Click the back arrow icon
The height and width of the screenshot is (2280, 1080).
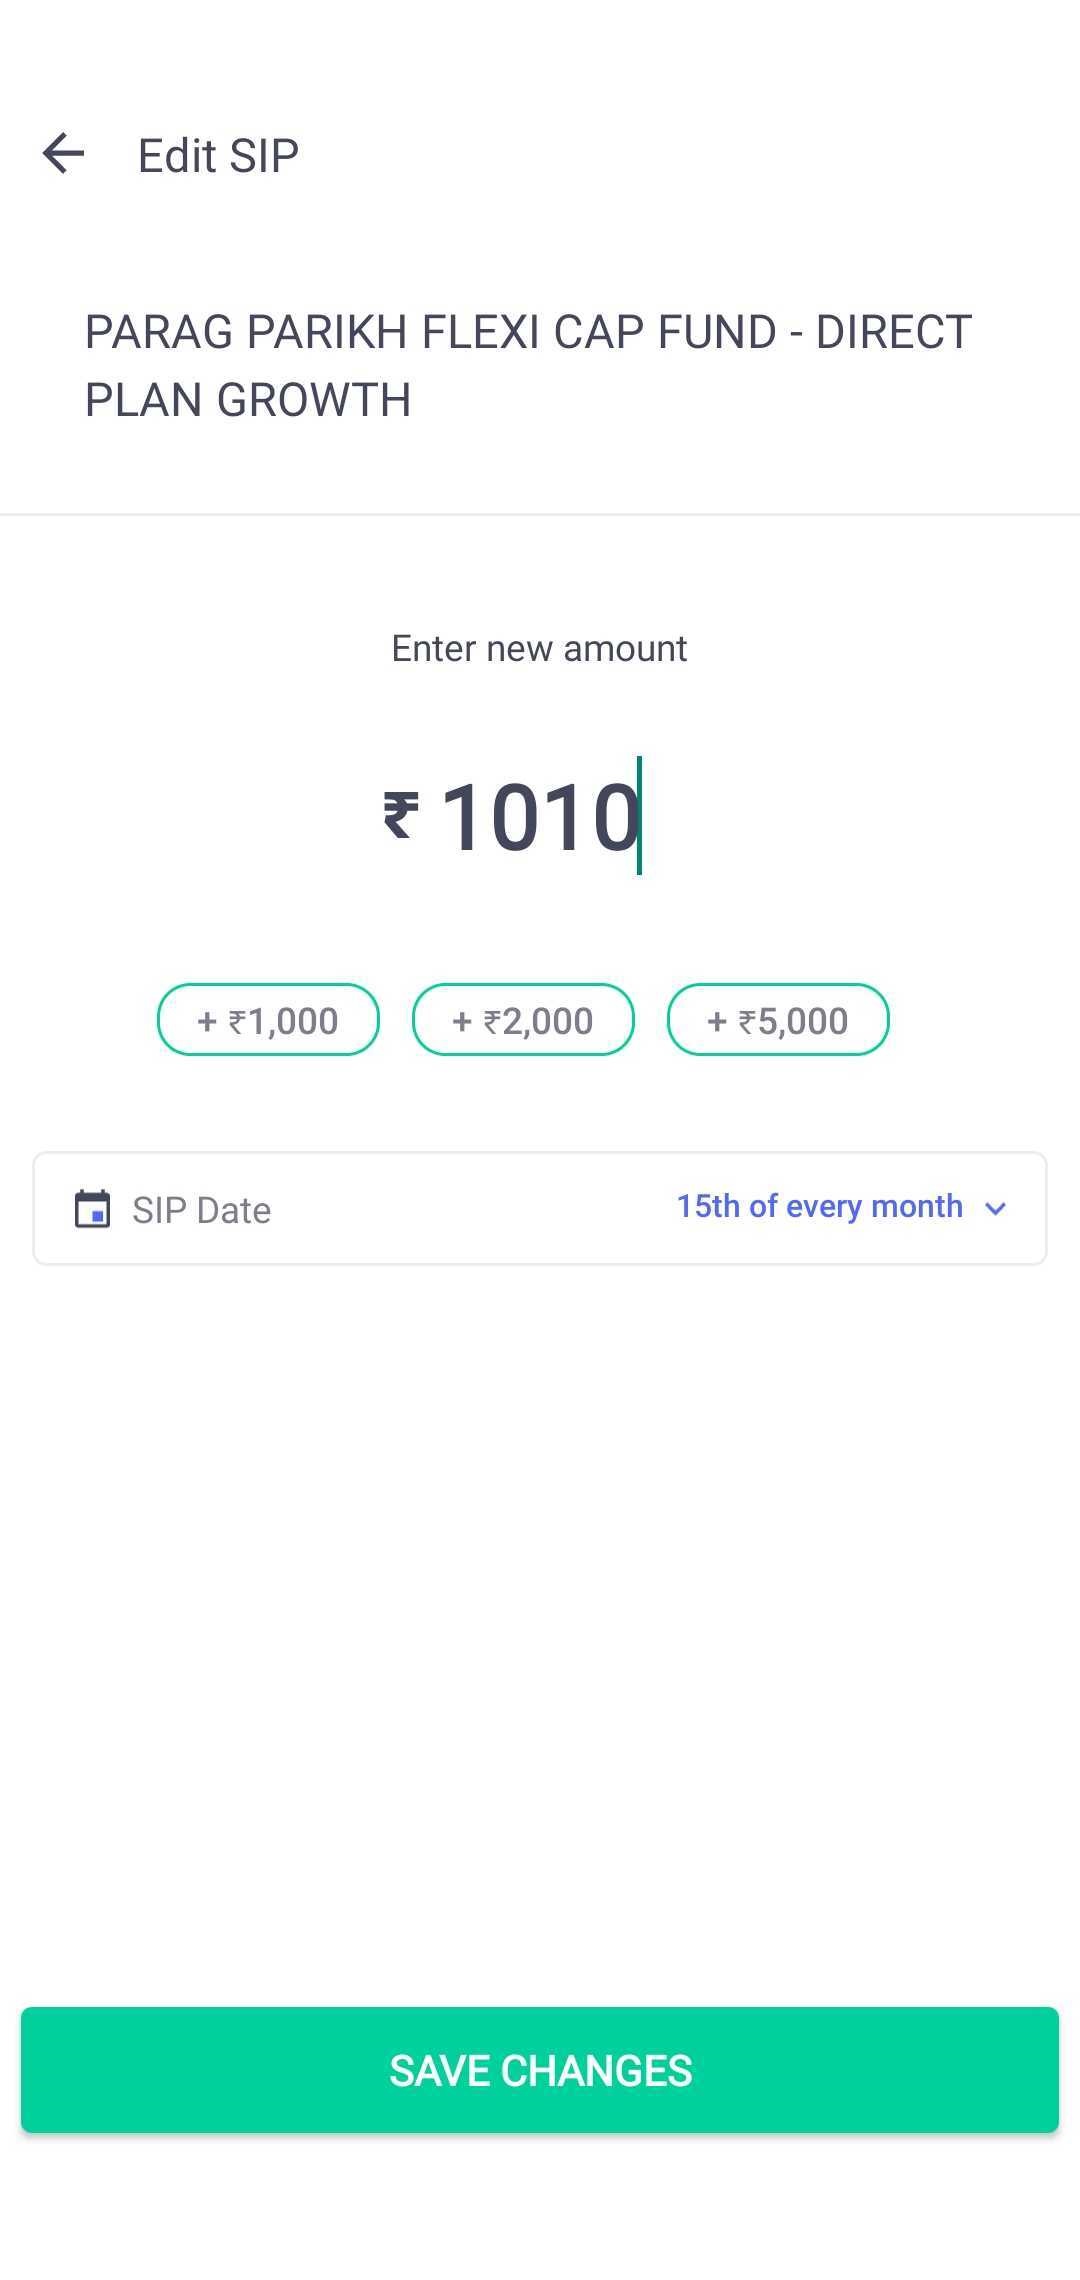click(x=64, y=152)
